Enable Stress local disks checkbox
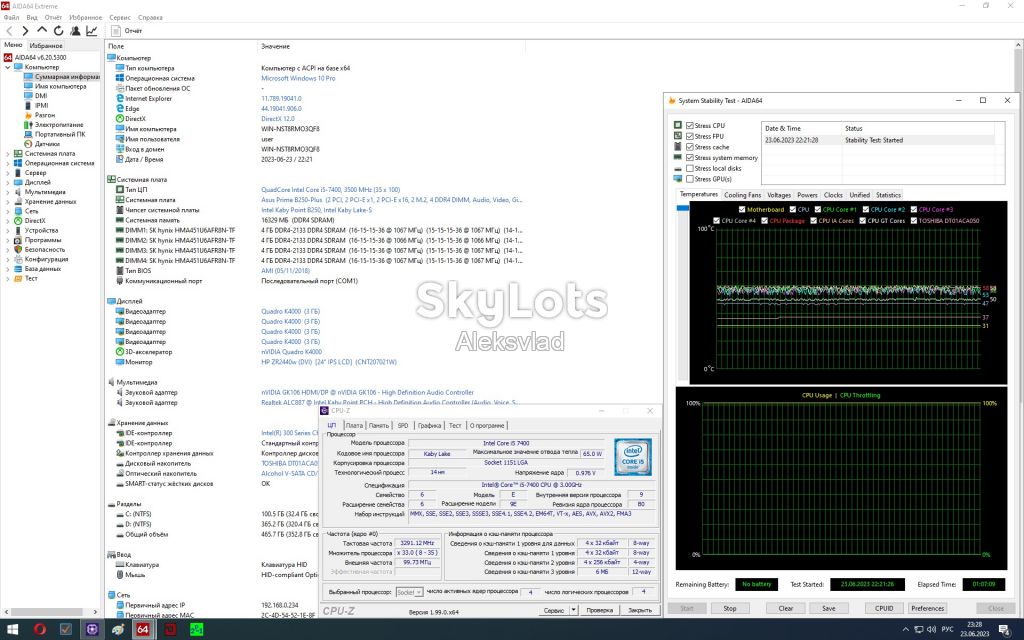The image size is (1024, 640). coord(690,168)
